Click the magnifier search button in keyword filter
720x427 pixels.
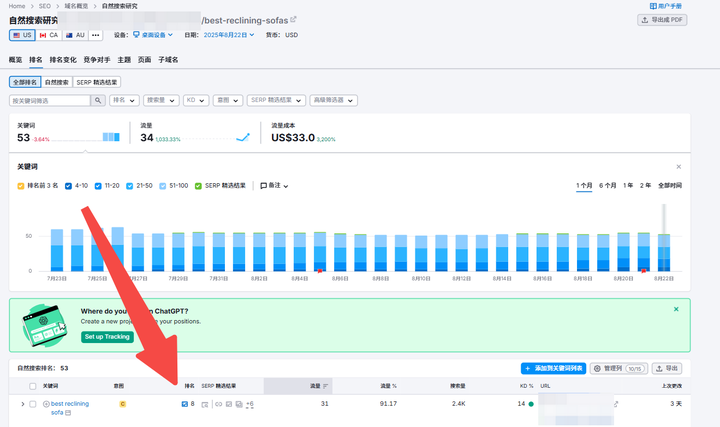[x=98, y=101]
